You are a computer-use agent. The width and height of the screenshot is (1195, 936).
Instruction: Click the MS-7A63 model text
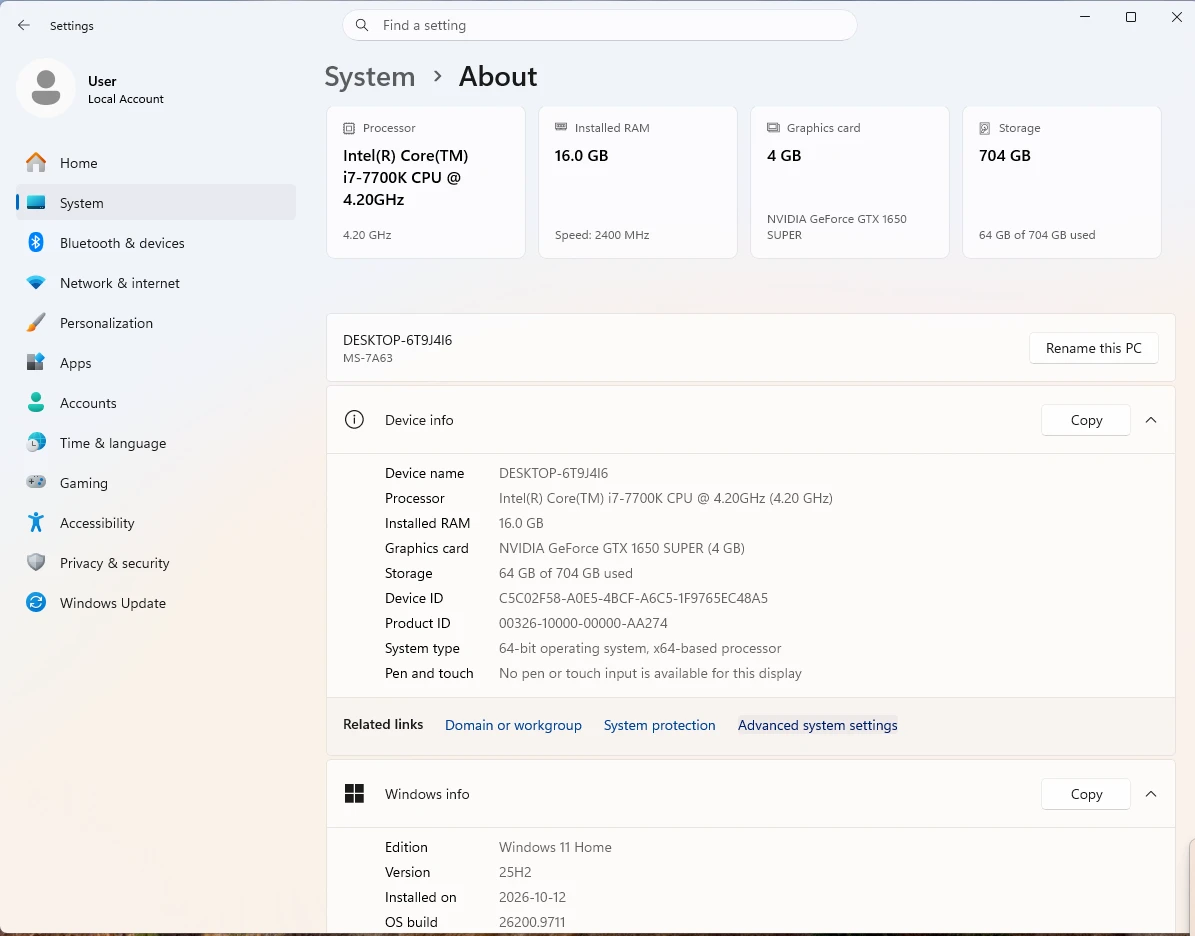(367, 358)
